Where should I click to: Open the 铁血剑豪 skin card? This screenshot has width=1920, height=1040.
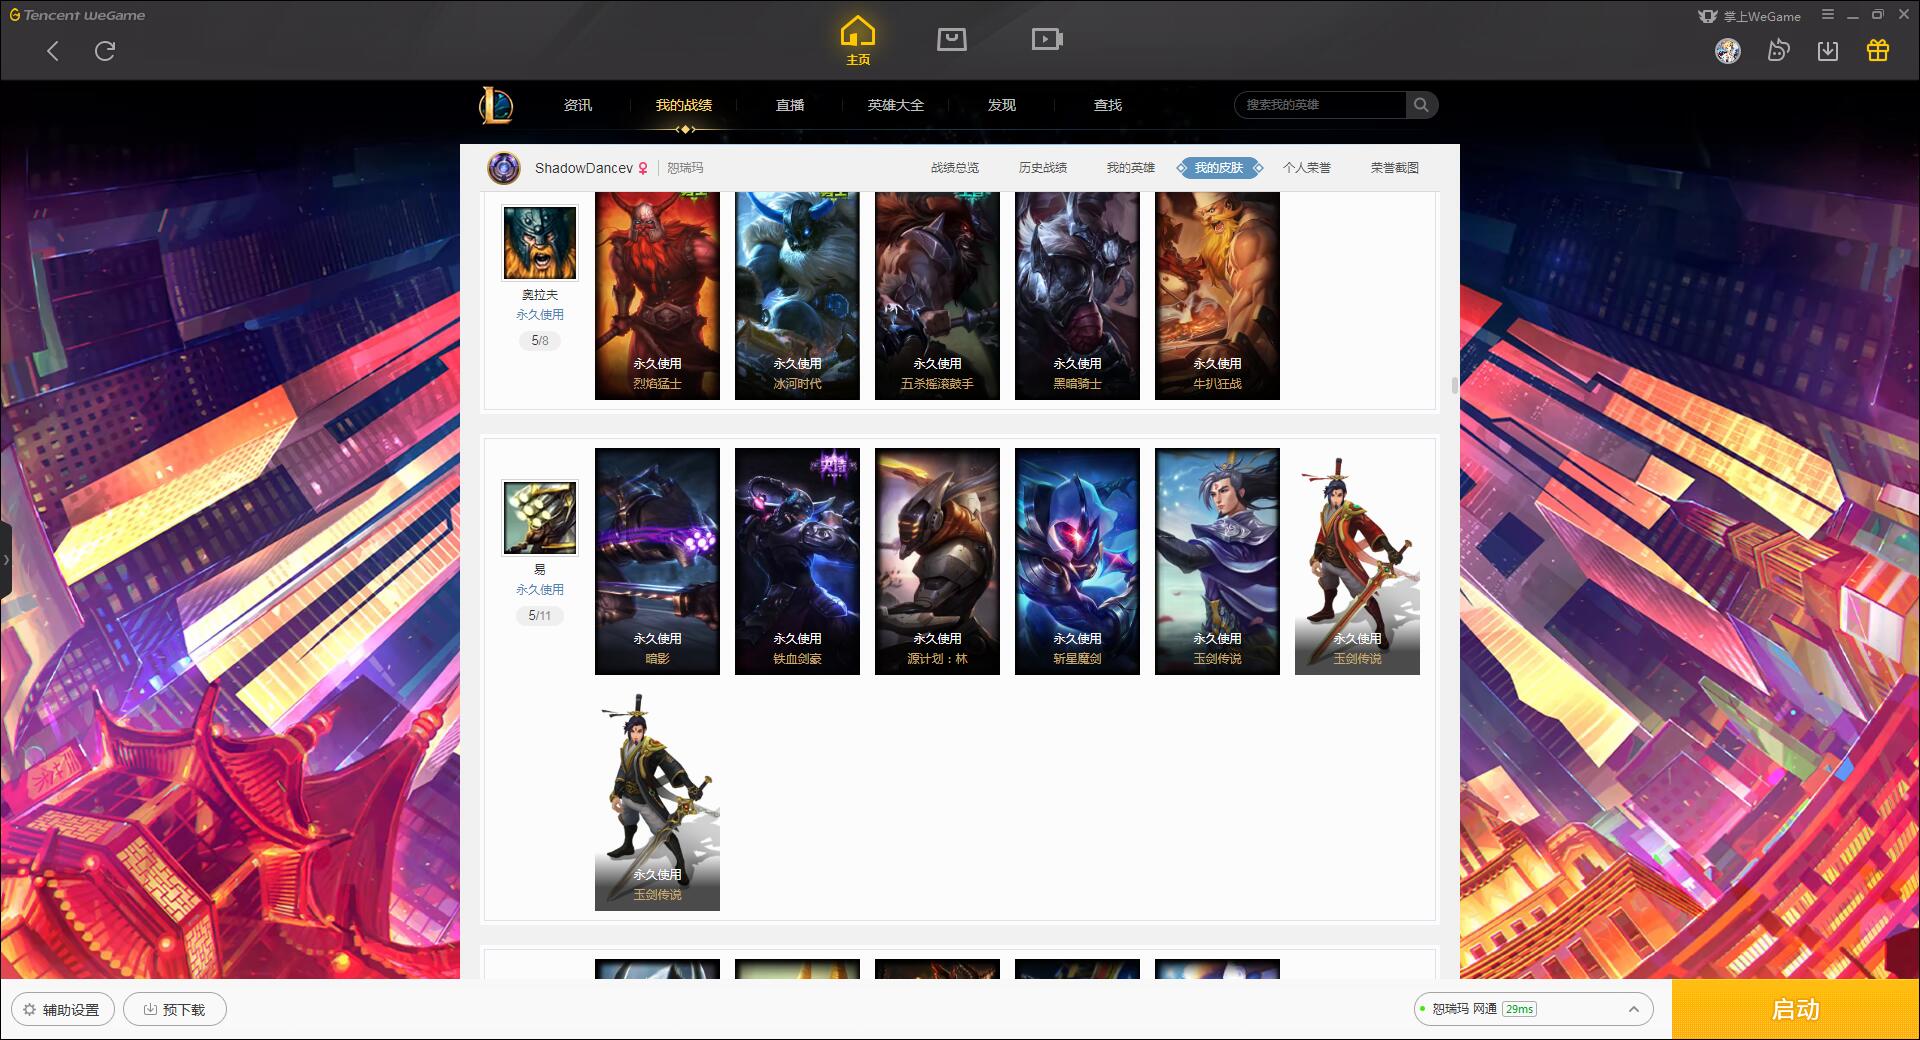[x=797, y=561]
